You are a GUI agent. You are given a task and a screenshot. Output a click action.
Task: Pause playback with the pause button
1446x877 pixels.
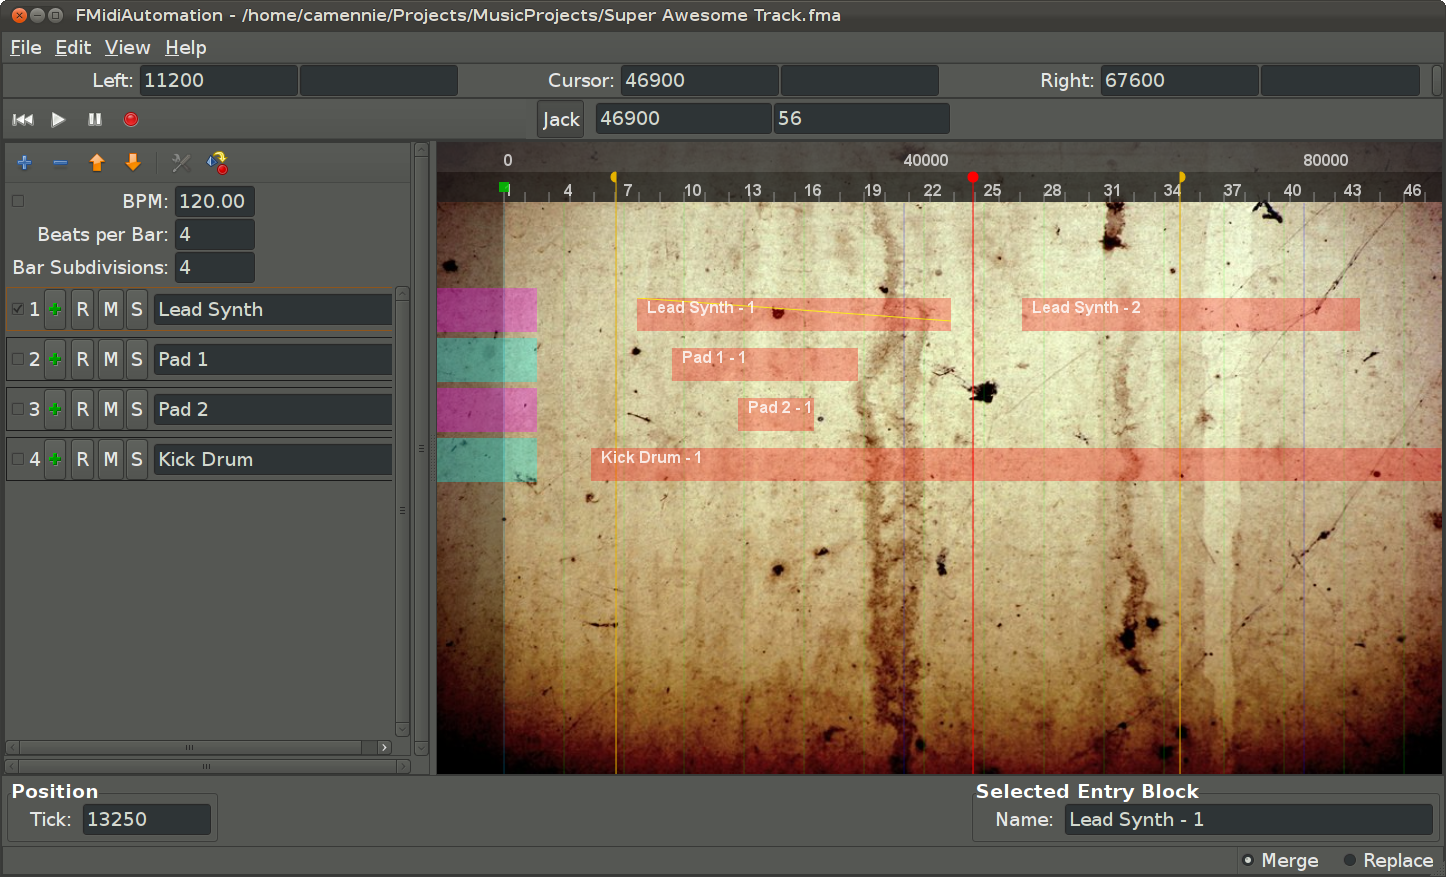click(95, 119)
